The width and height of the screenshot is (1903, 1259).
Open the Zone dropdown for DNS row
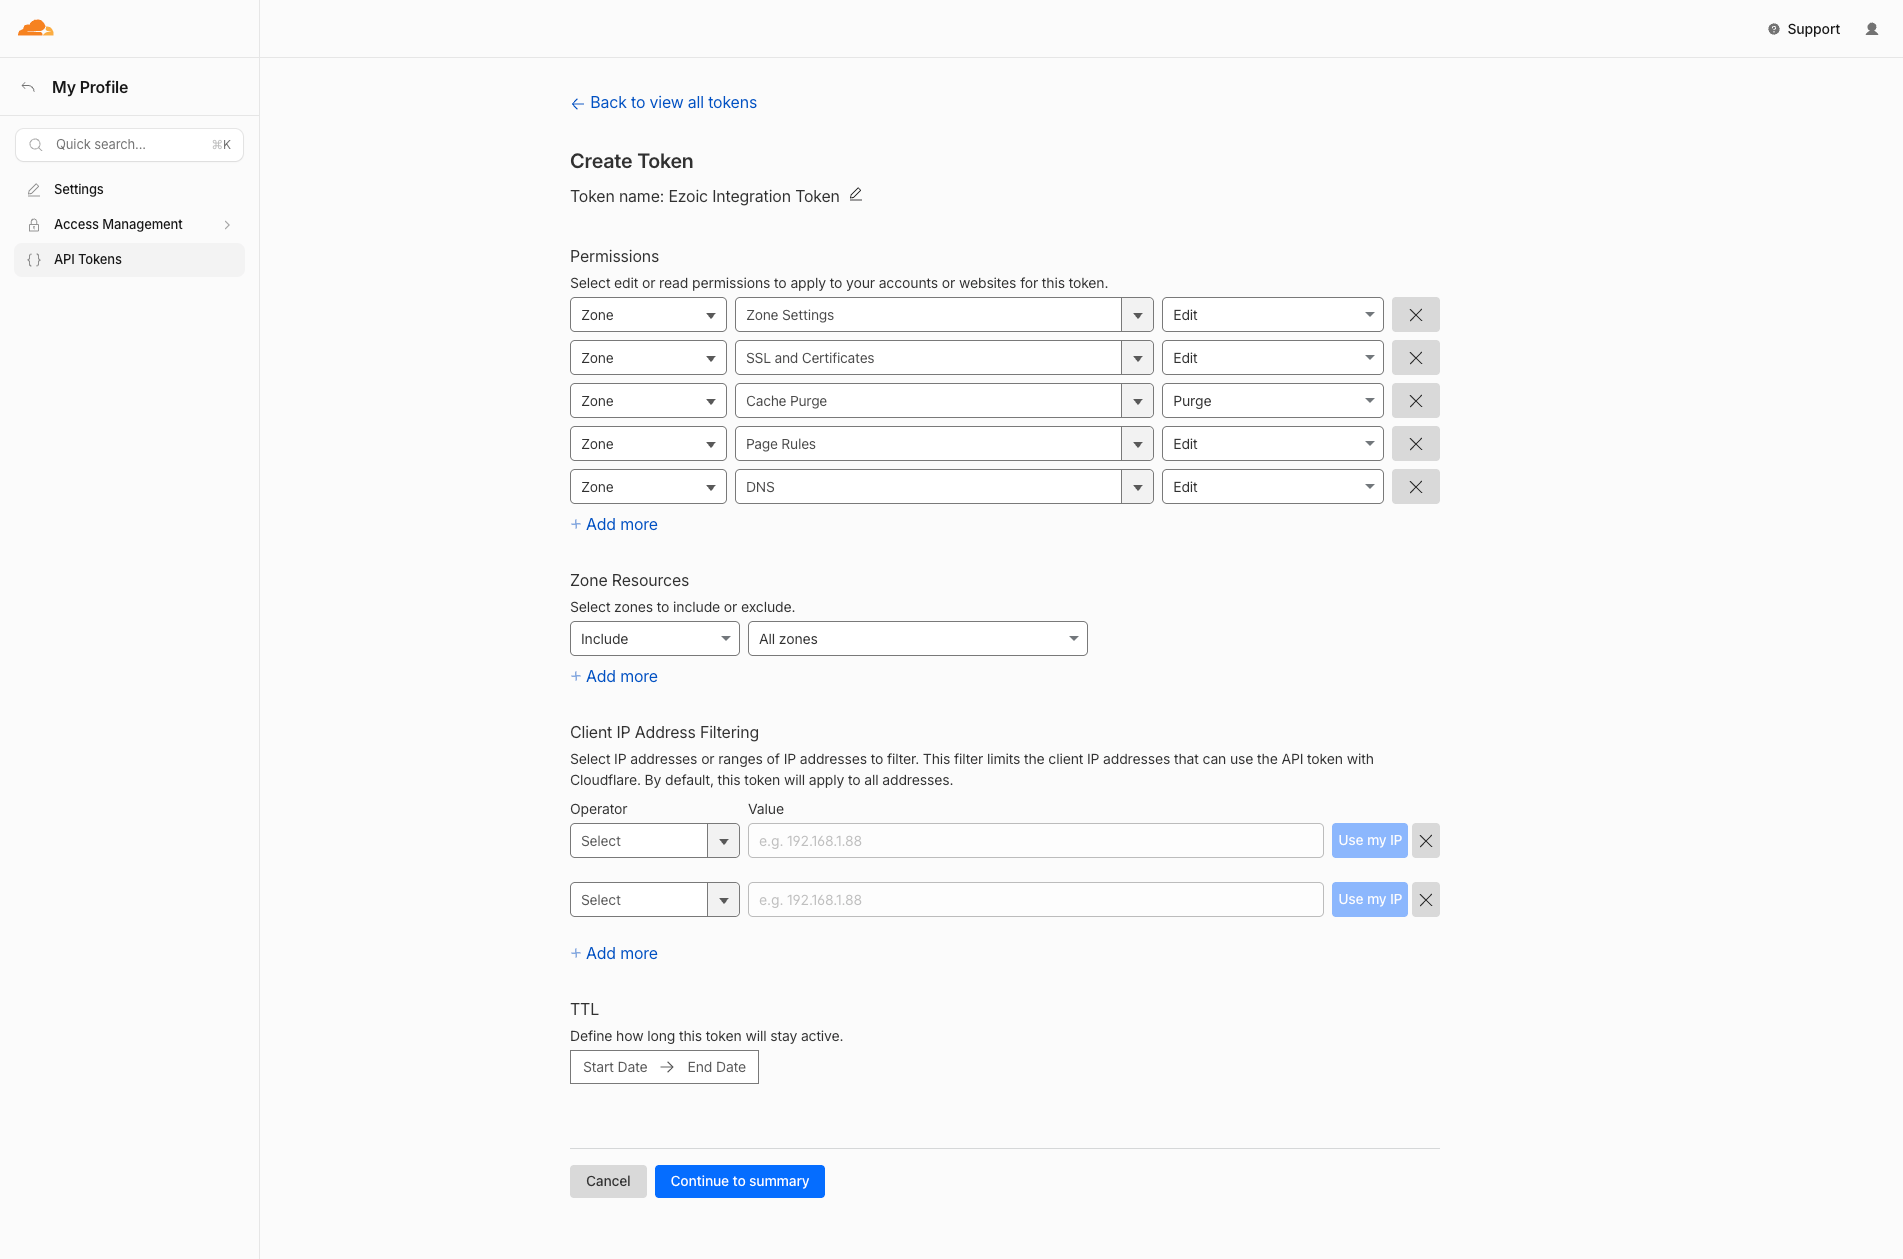648,487
